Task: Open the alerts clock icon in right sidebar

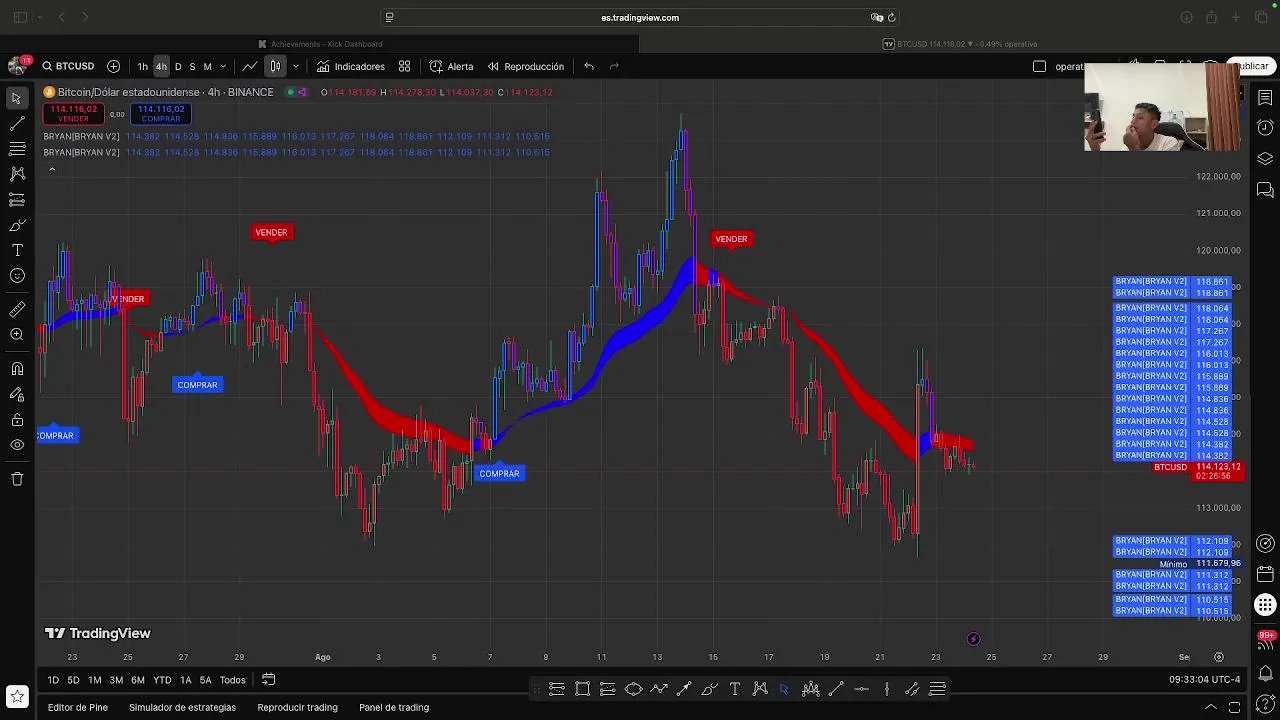Action: coord(1265,128)
